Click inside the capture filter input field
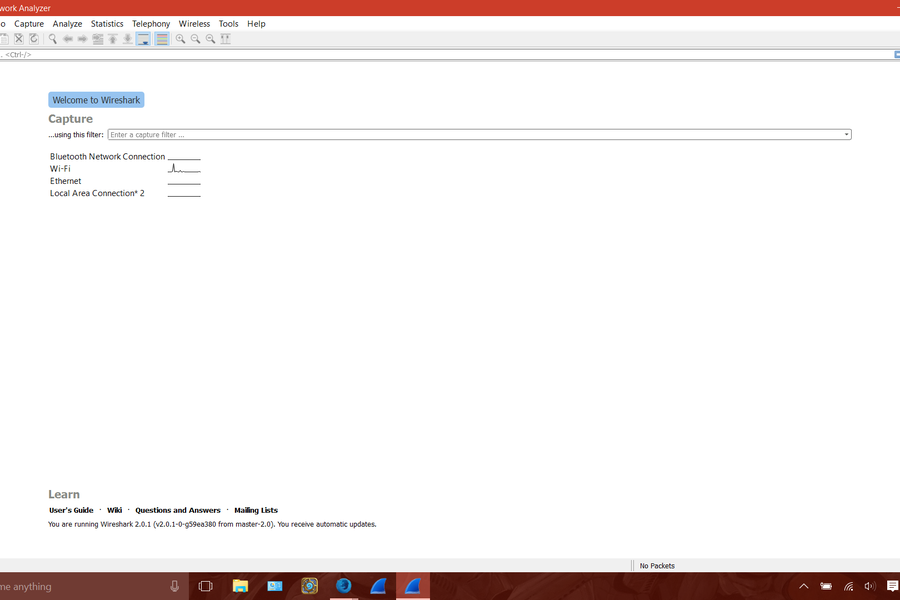Screen dimensions: 900x600 tap(400, 134)
